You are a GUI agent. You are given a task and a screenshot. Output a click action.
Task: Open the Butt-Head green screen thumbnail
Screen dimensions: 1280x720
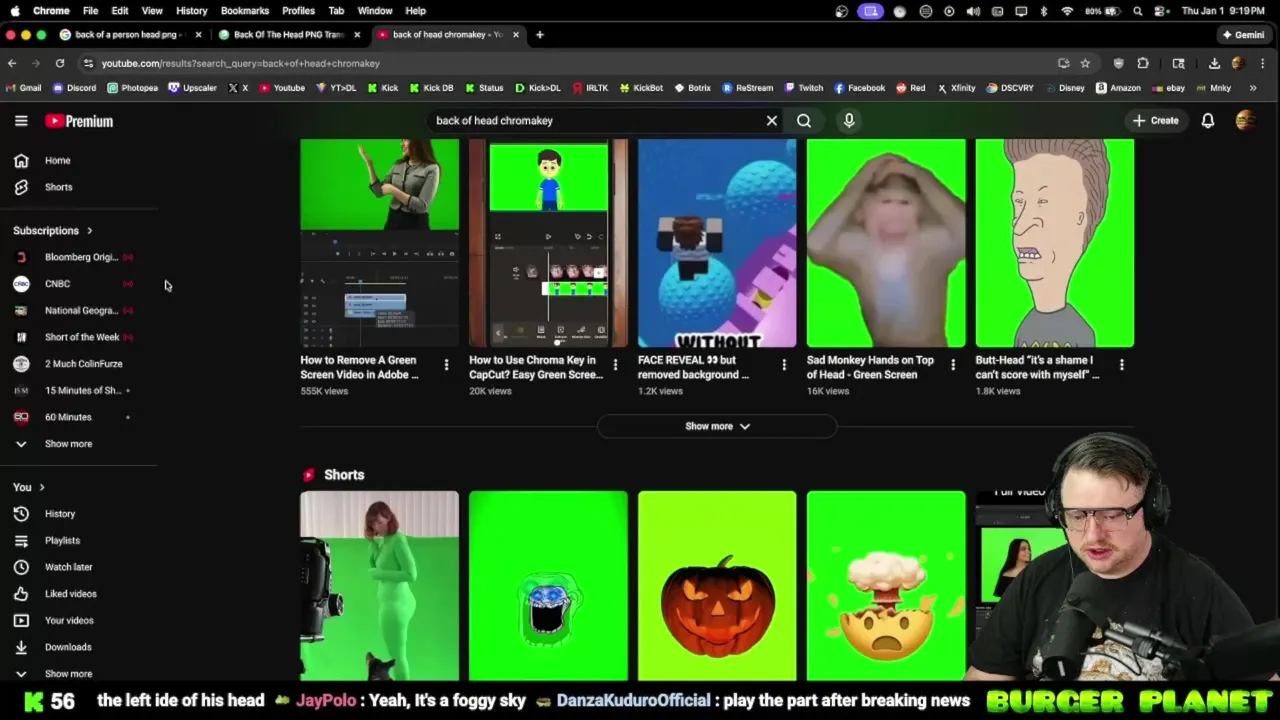click(1055, 243)
